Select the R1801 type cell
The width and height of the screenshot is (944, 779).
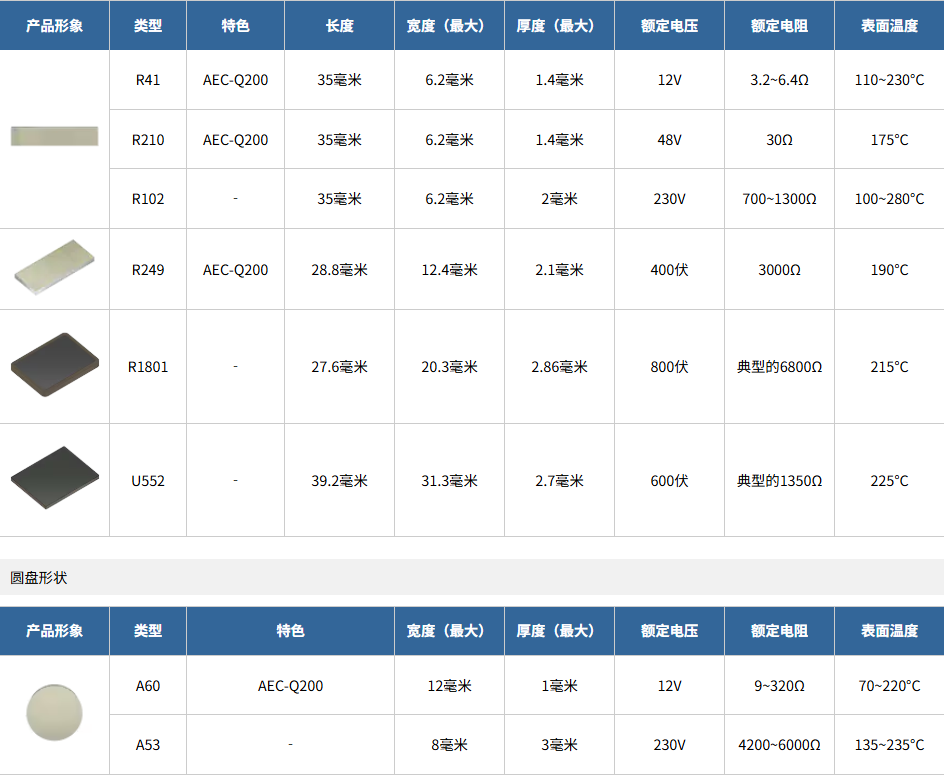148,367
